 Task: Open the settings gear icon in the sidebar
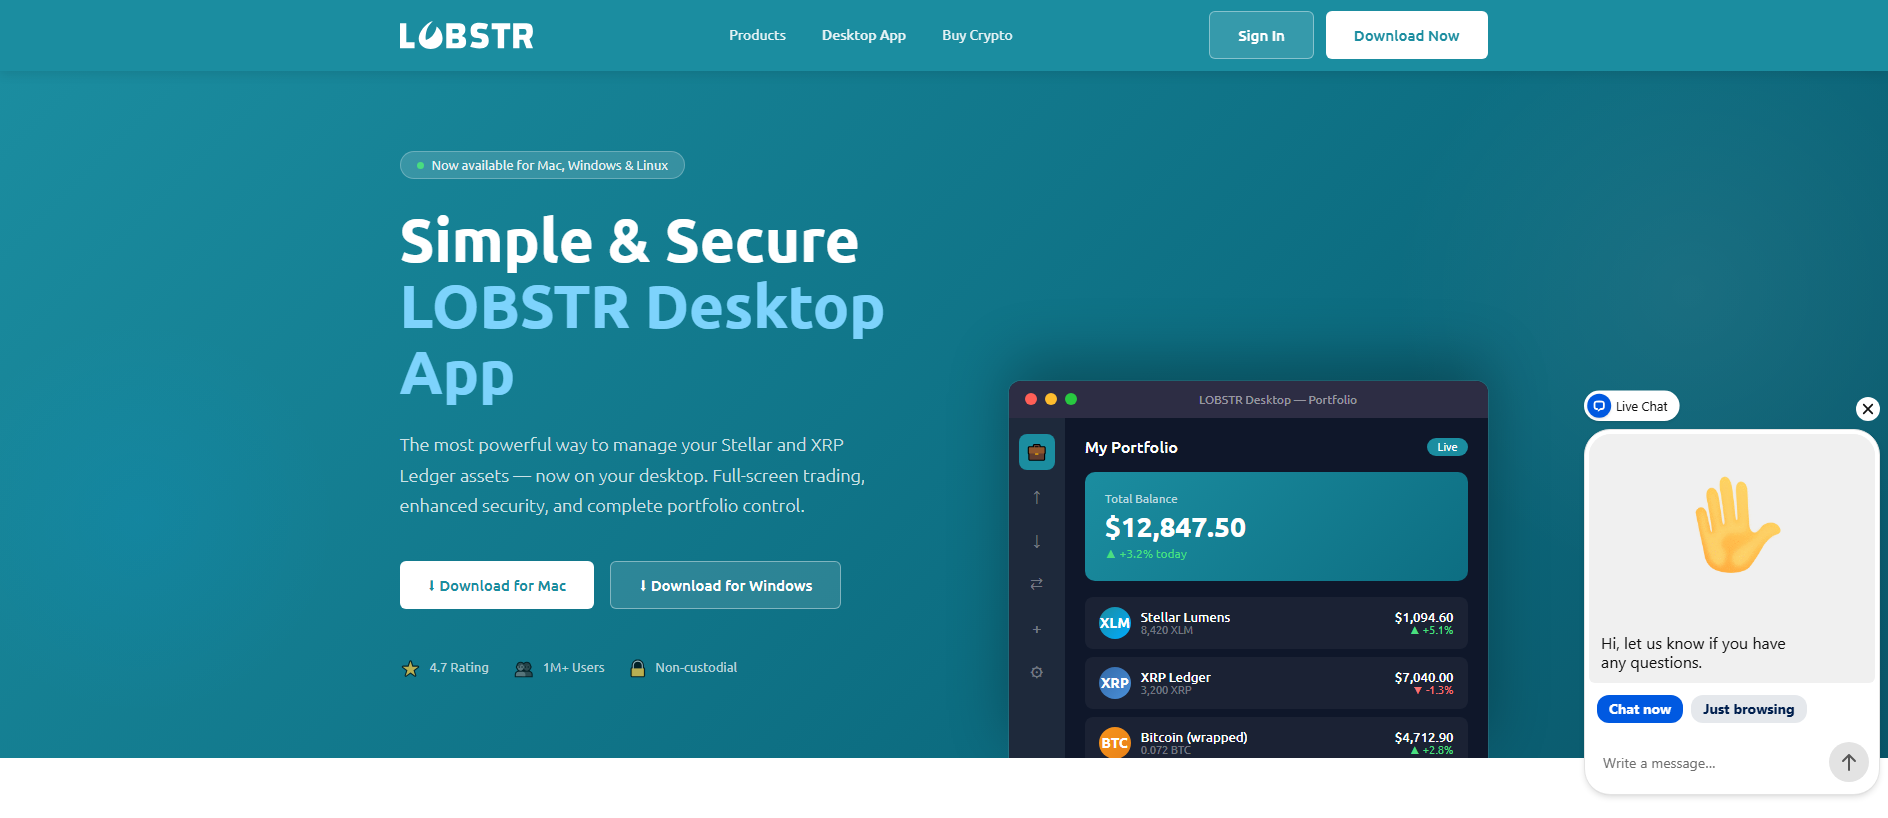[1037, 672]
